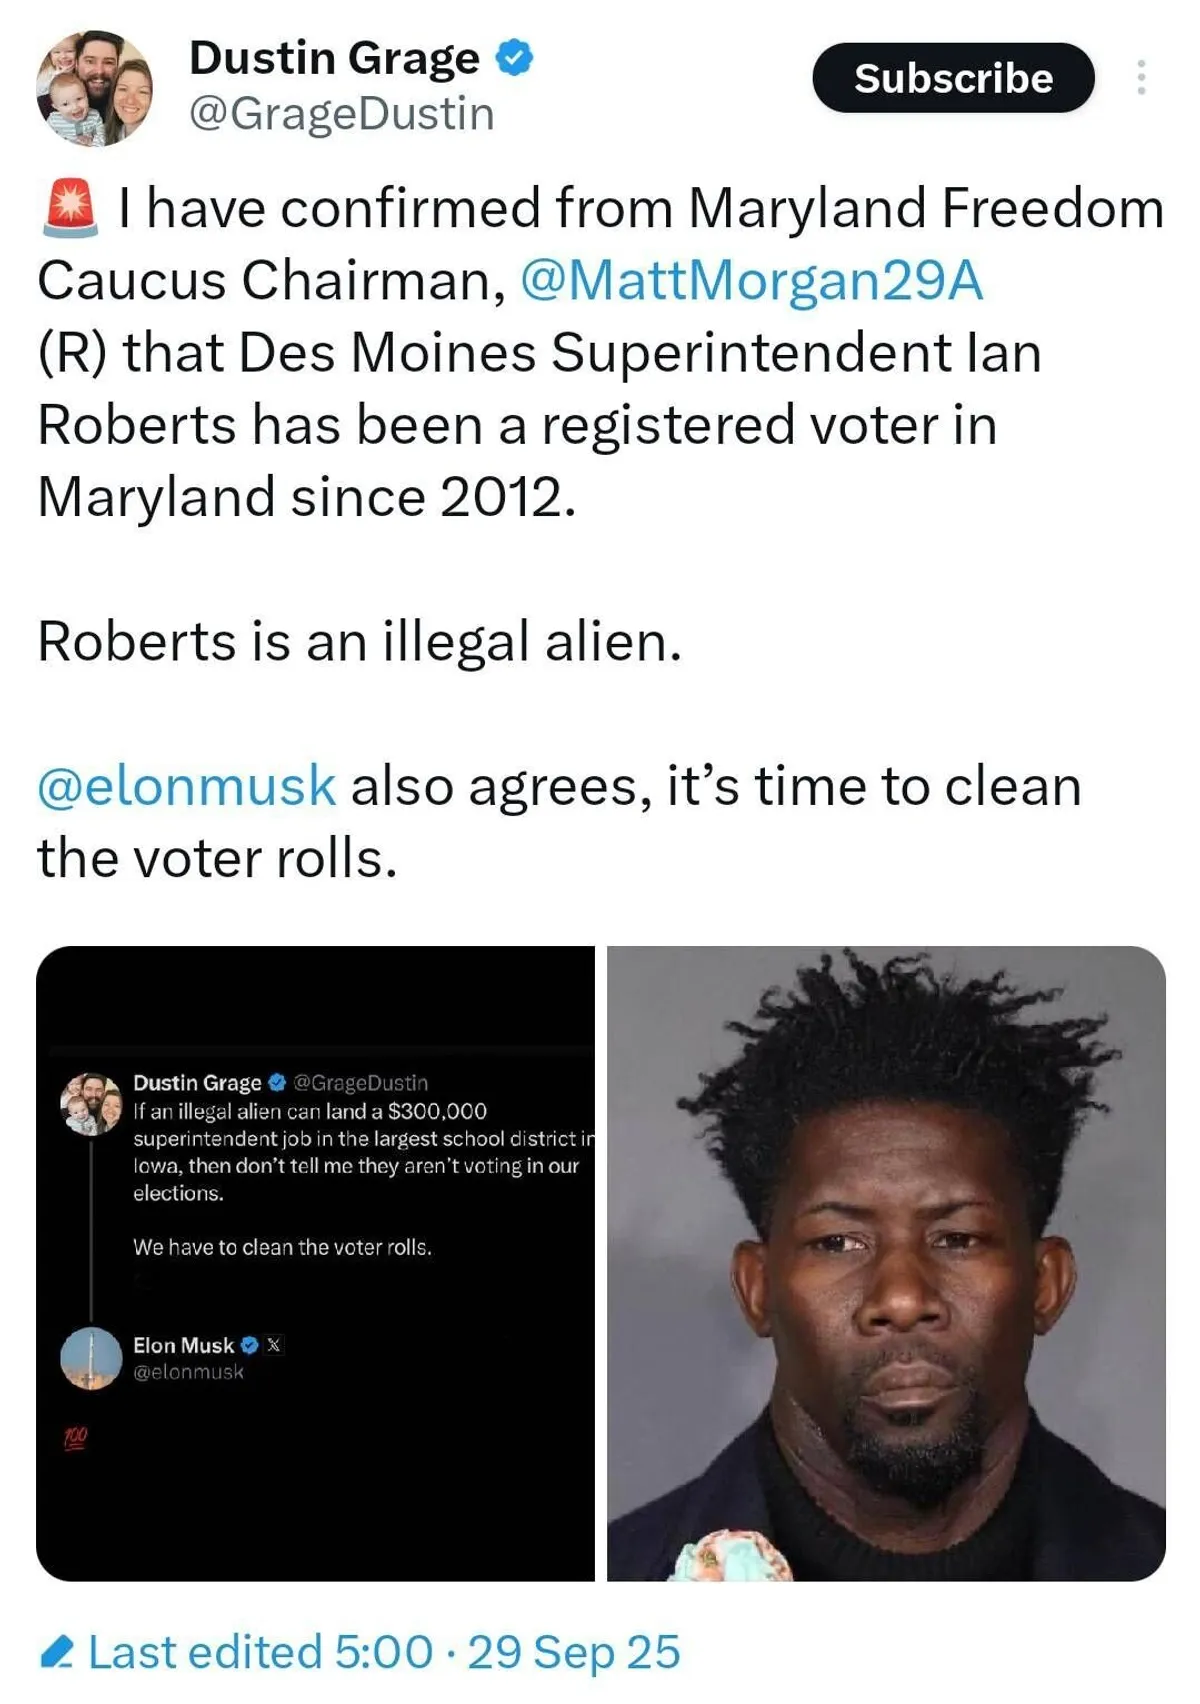Click verified badge next to Elon Musk name
The width and height of the screenshot is (1200, 1704).
(x=250, y=1345)
